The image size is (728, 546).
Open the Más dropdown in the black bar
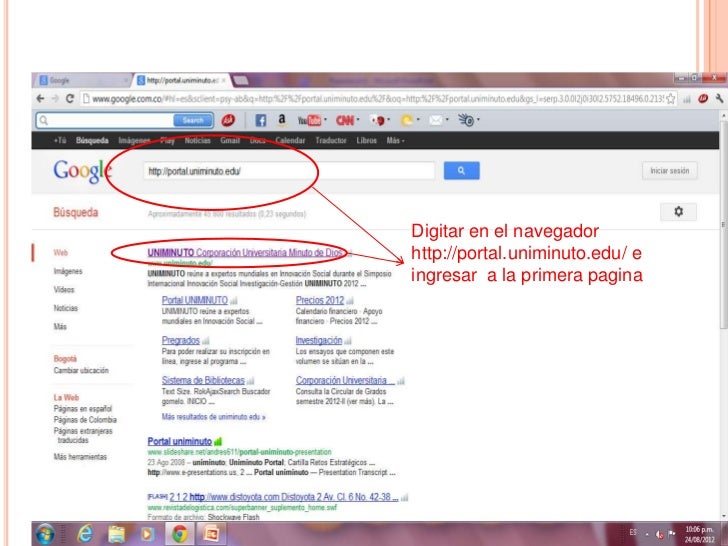[x=395, y=140]
